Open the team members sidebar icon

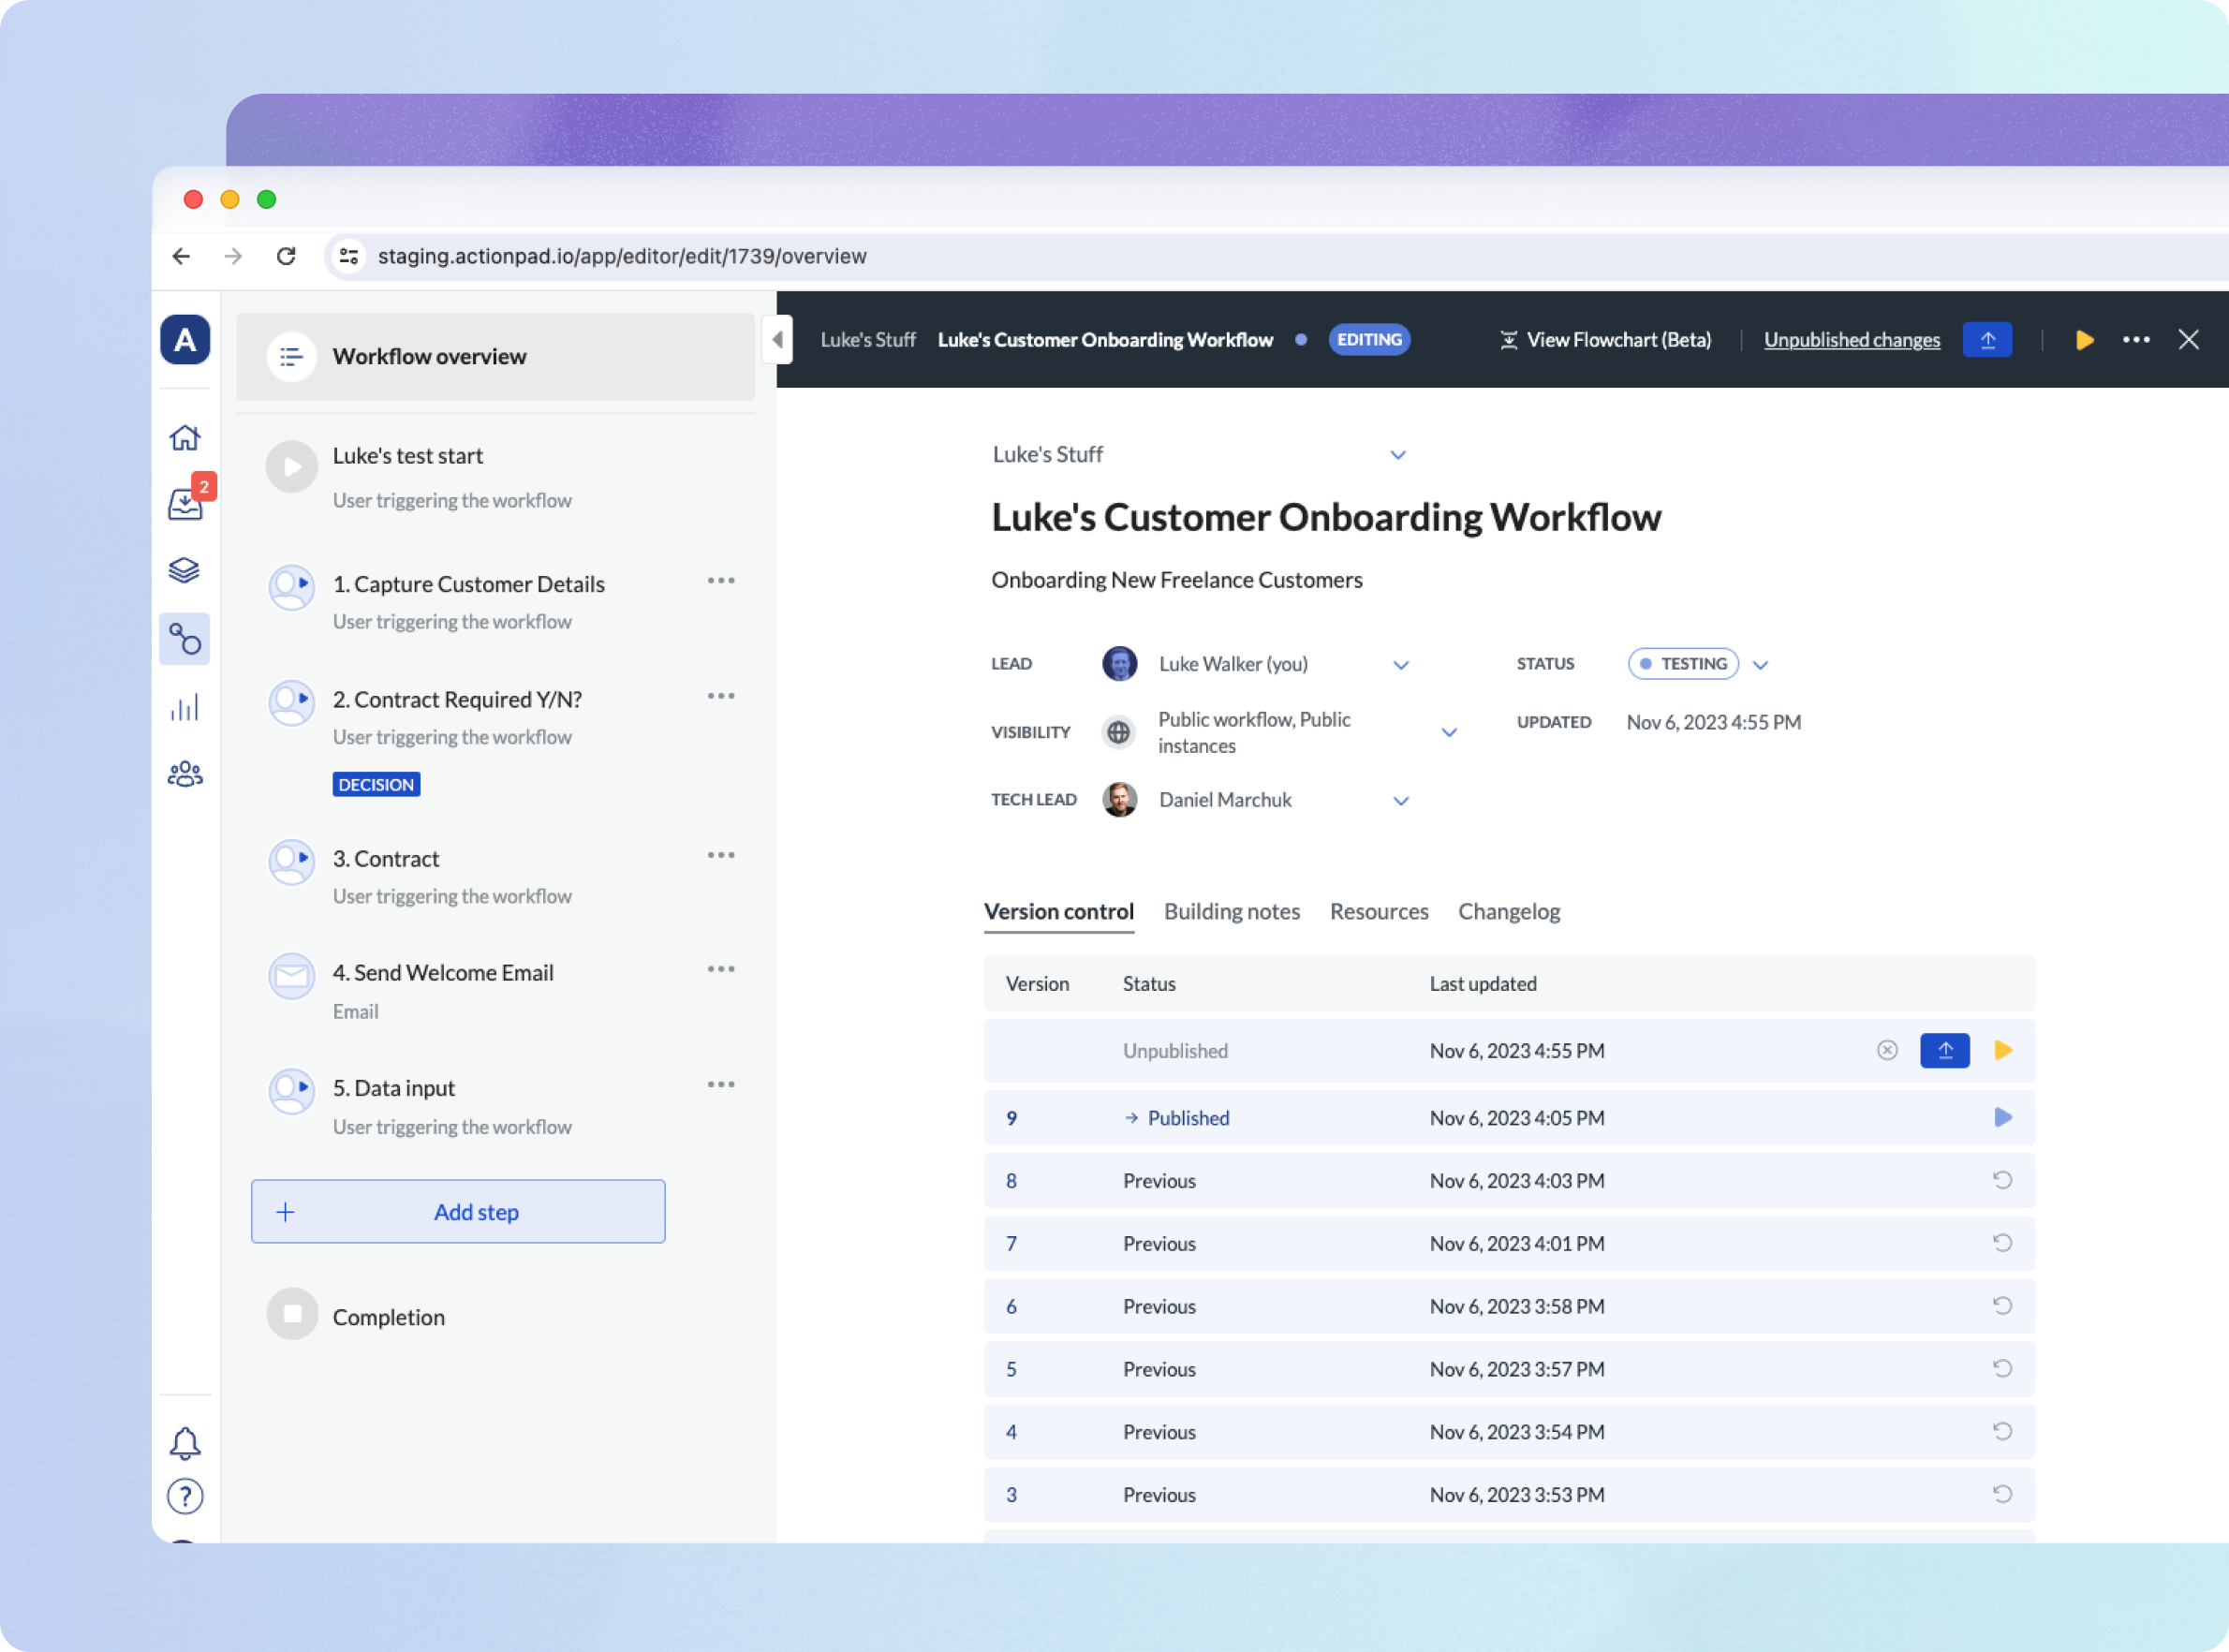click(185, 774)
